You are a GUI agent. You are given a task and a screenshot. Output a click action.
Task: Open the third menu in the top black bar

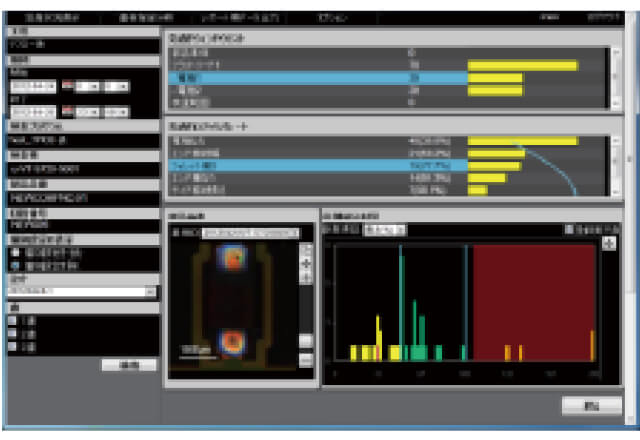point(240,18)
